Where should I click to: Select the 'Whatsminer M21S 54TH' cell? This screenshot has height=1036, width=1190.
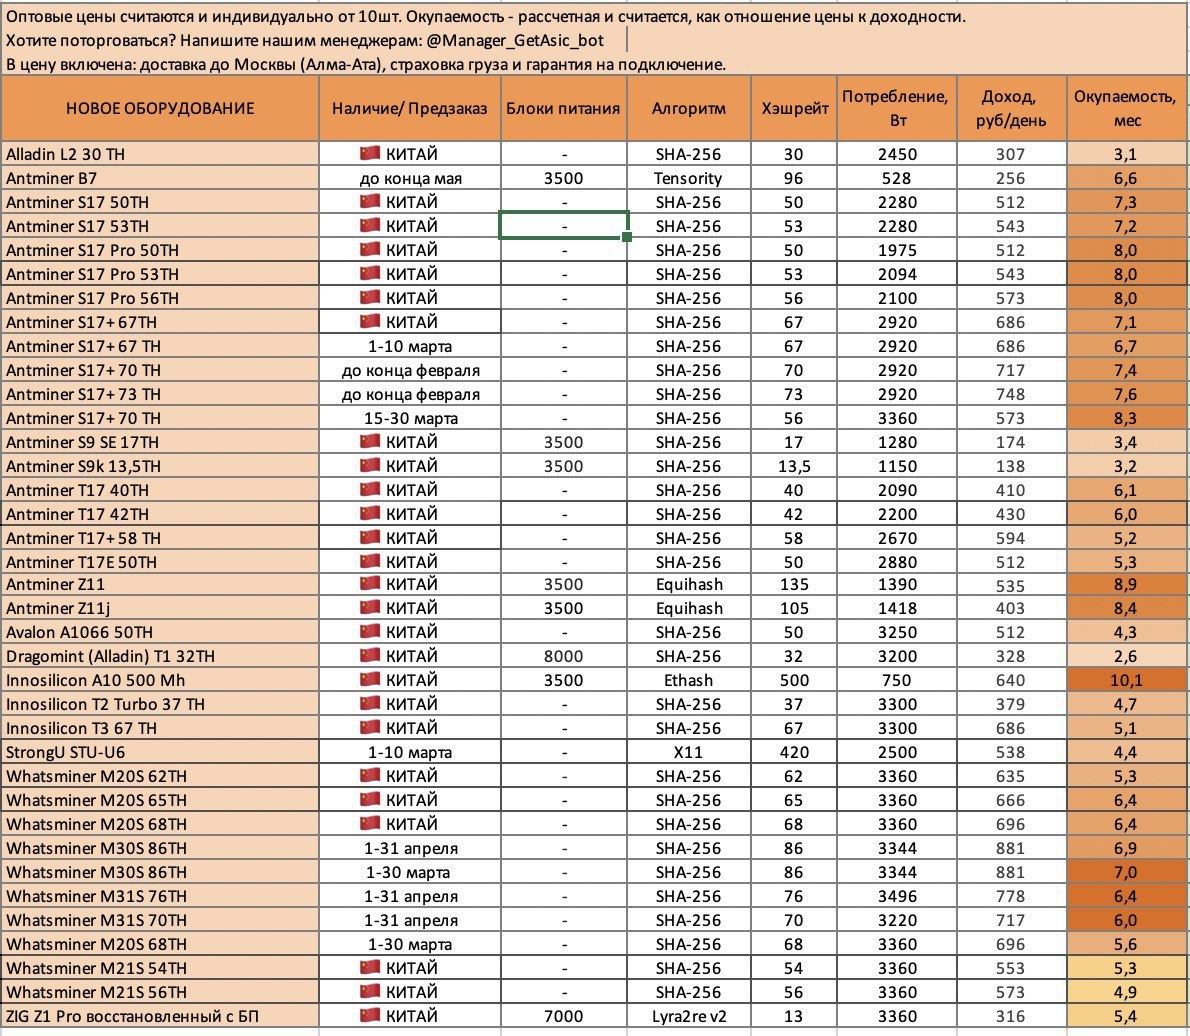pos(160,968)
